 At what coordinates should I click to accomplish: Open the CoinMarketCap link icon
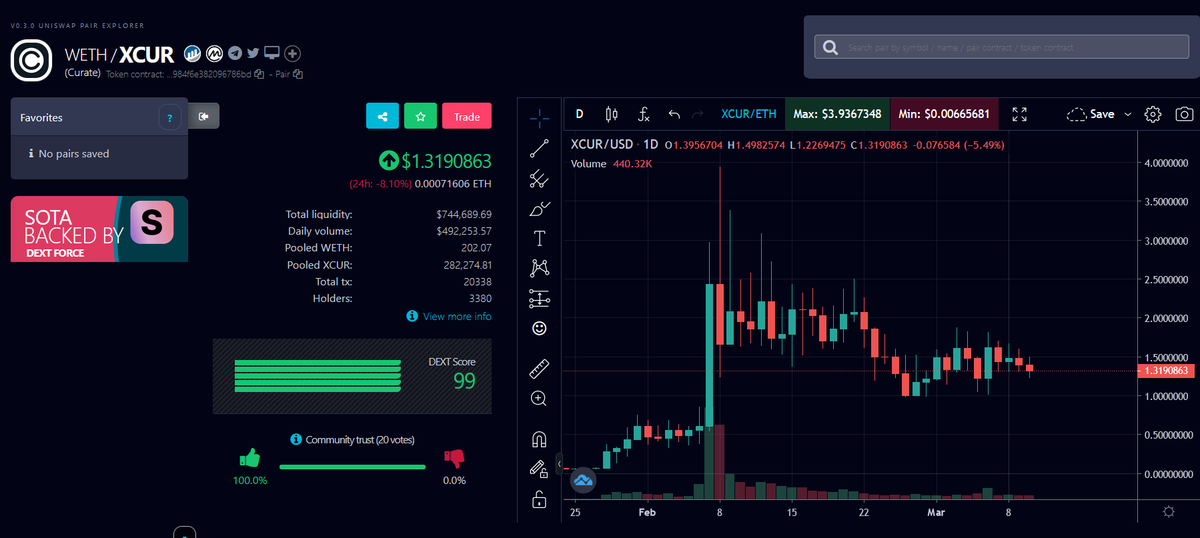214,53
